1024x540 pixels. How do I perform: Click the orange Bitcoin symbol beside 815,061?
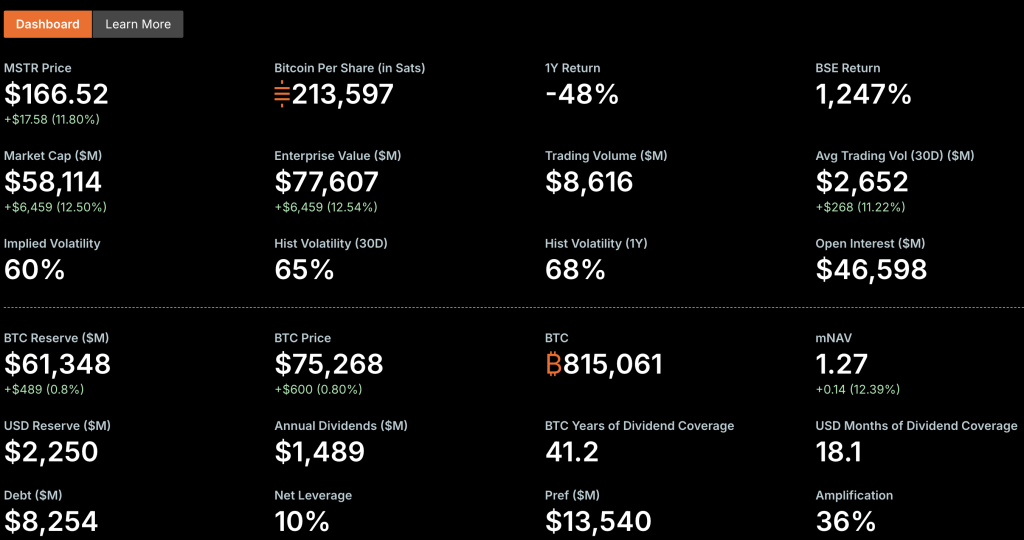[x=553, y=364]
